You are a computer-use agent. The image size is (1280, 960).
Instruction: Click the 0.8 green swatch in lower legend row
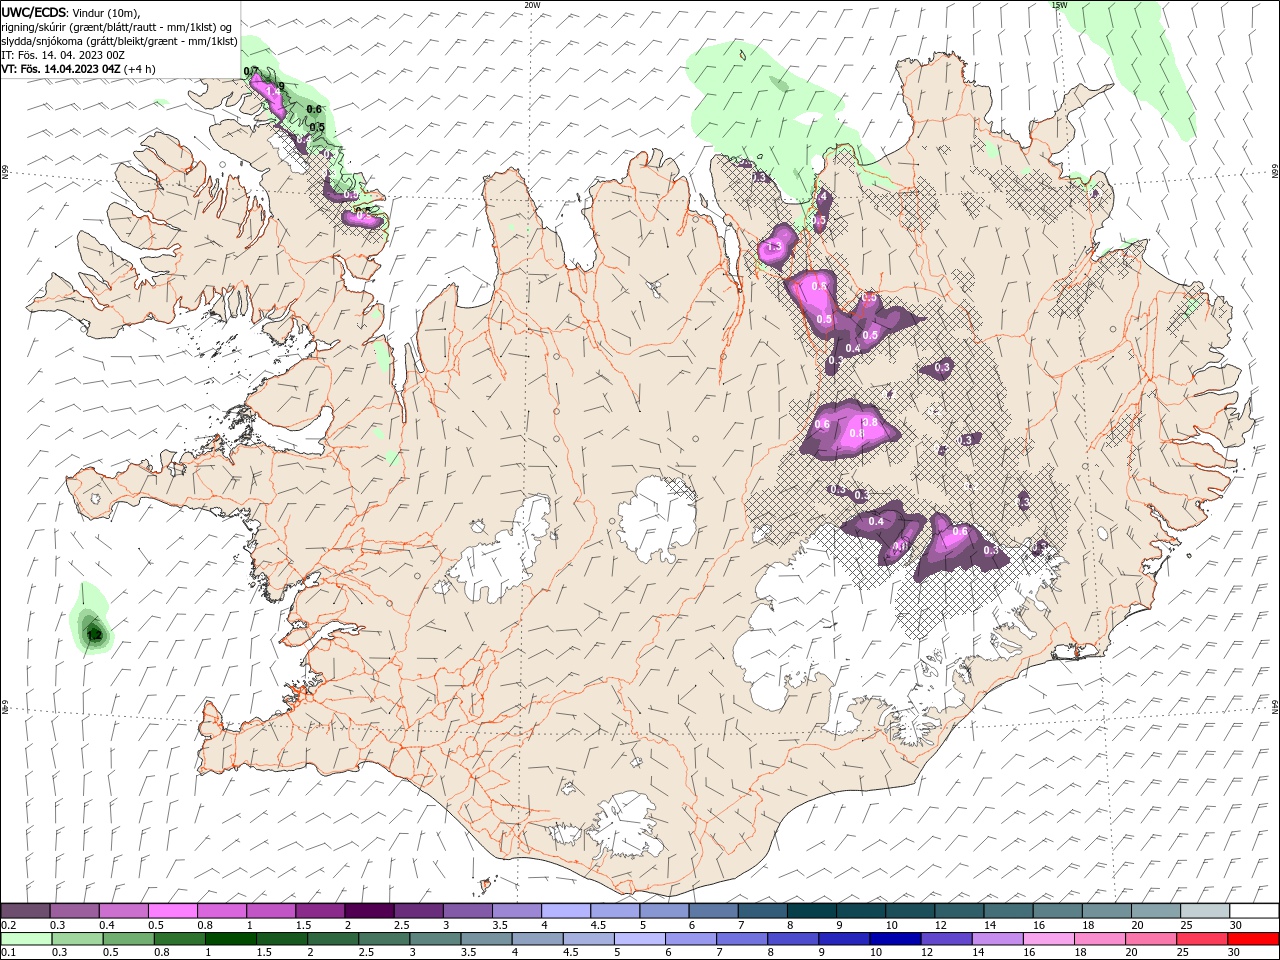(x=180, y=939)
